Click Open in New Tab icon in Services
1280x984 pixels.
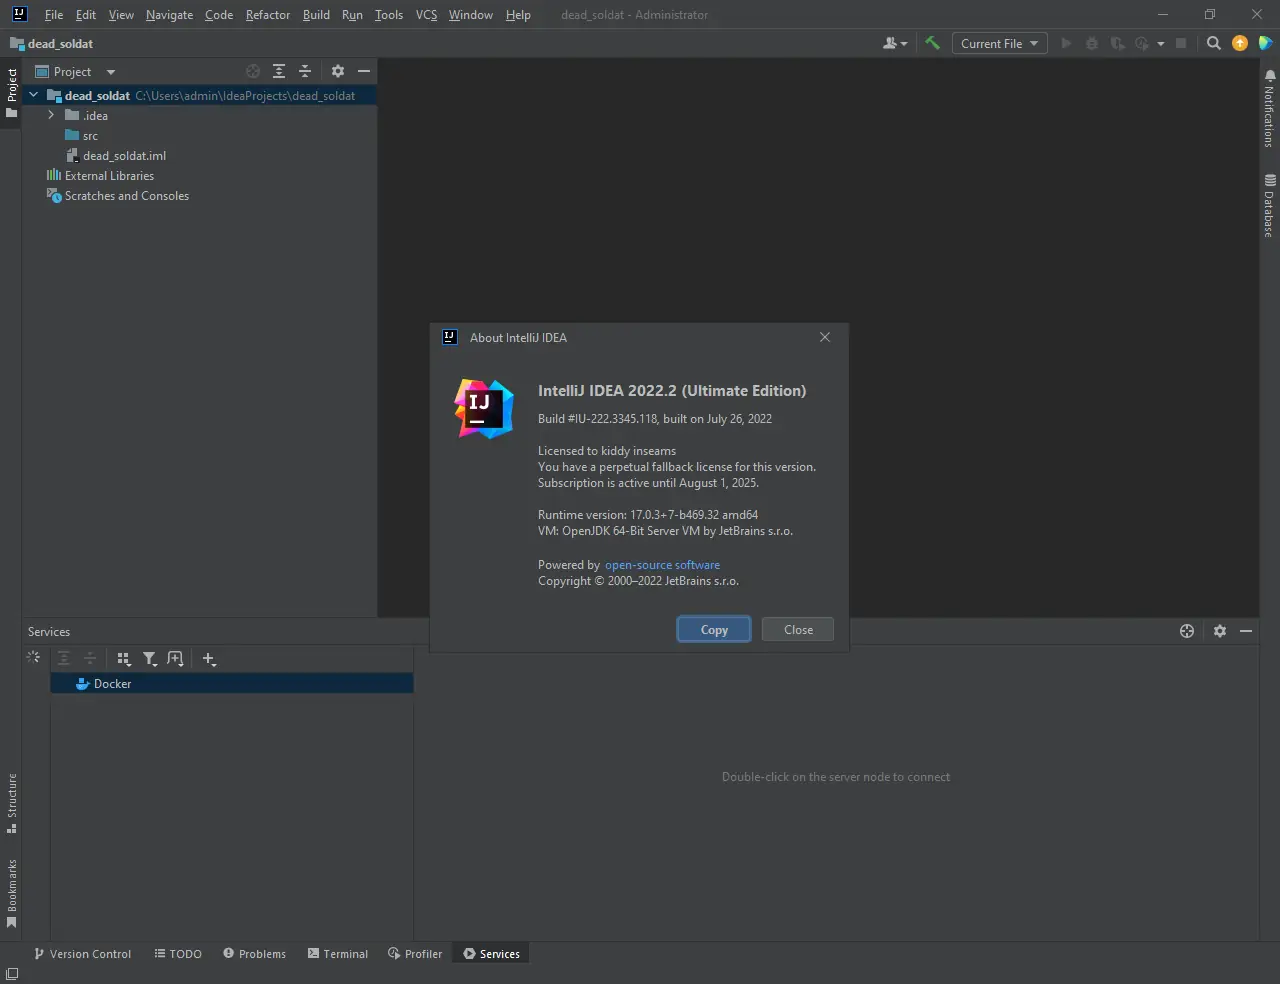coord(176,658)
